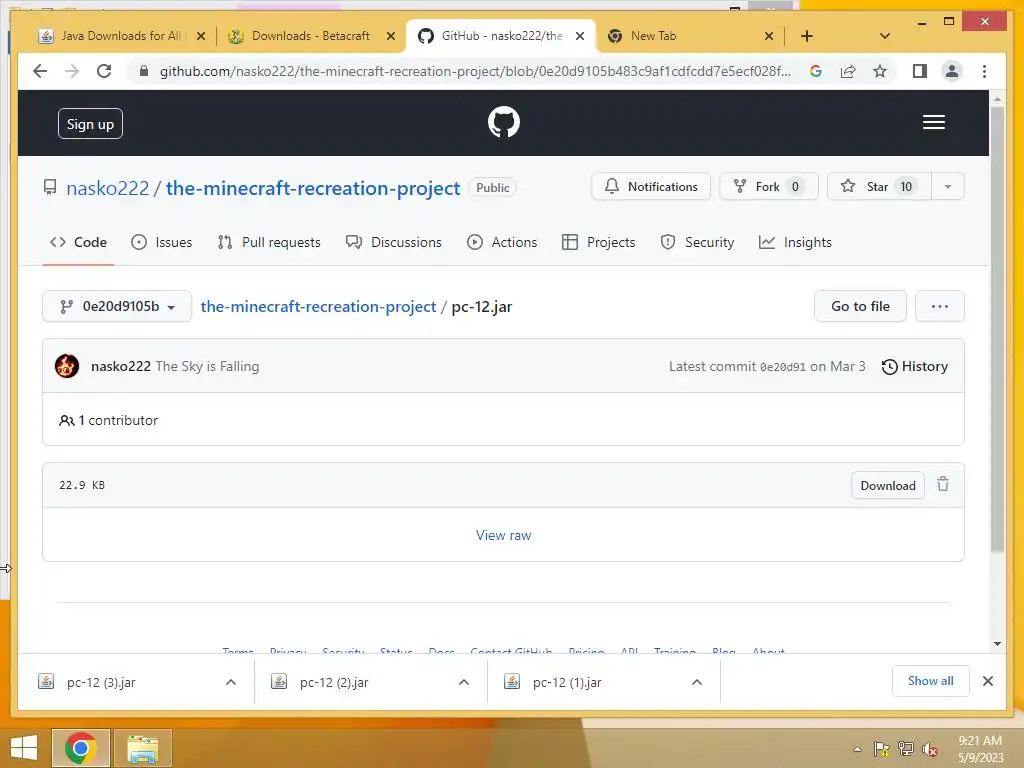
Task: Open the tab search chevron dropdown
Action: (884, 36)
